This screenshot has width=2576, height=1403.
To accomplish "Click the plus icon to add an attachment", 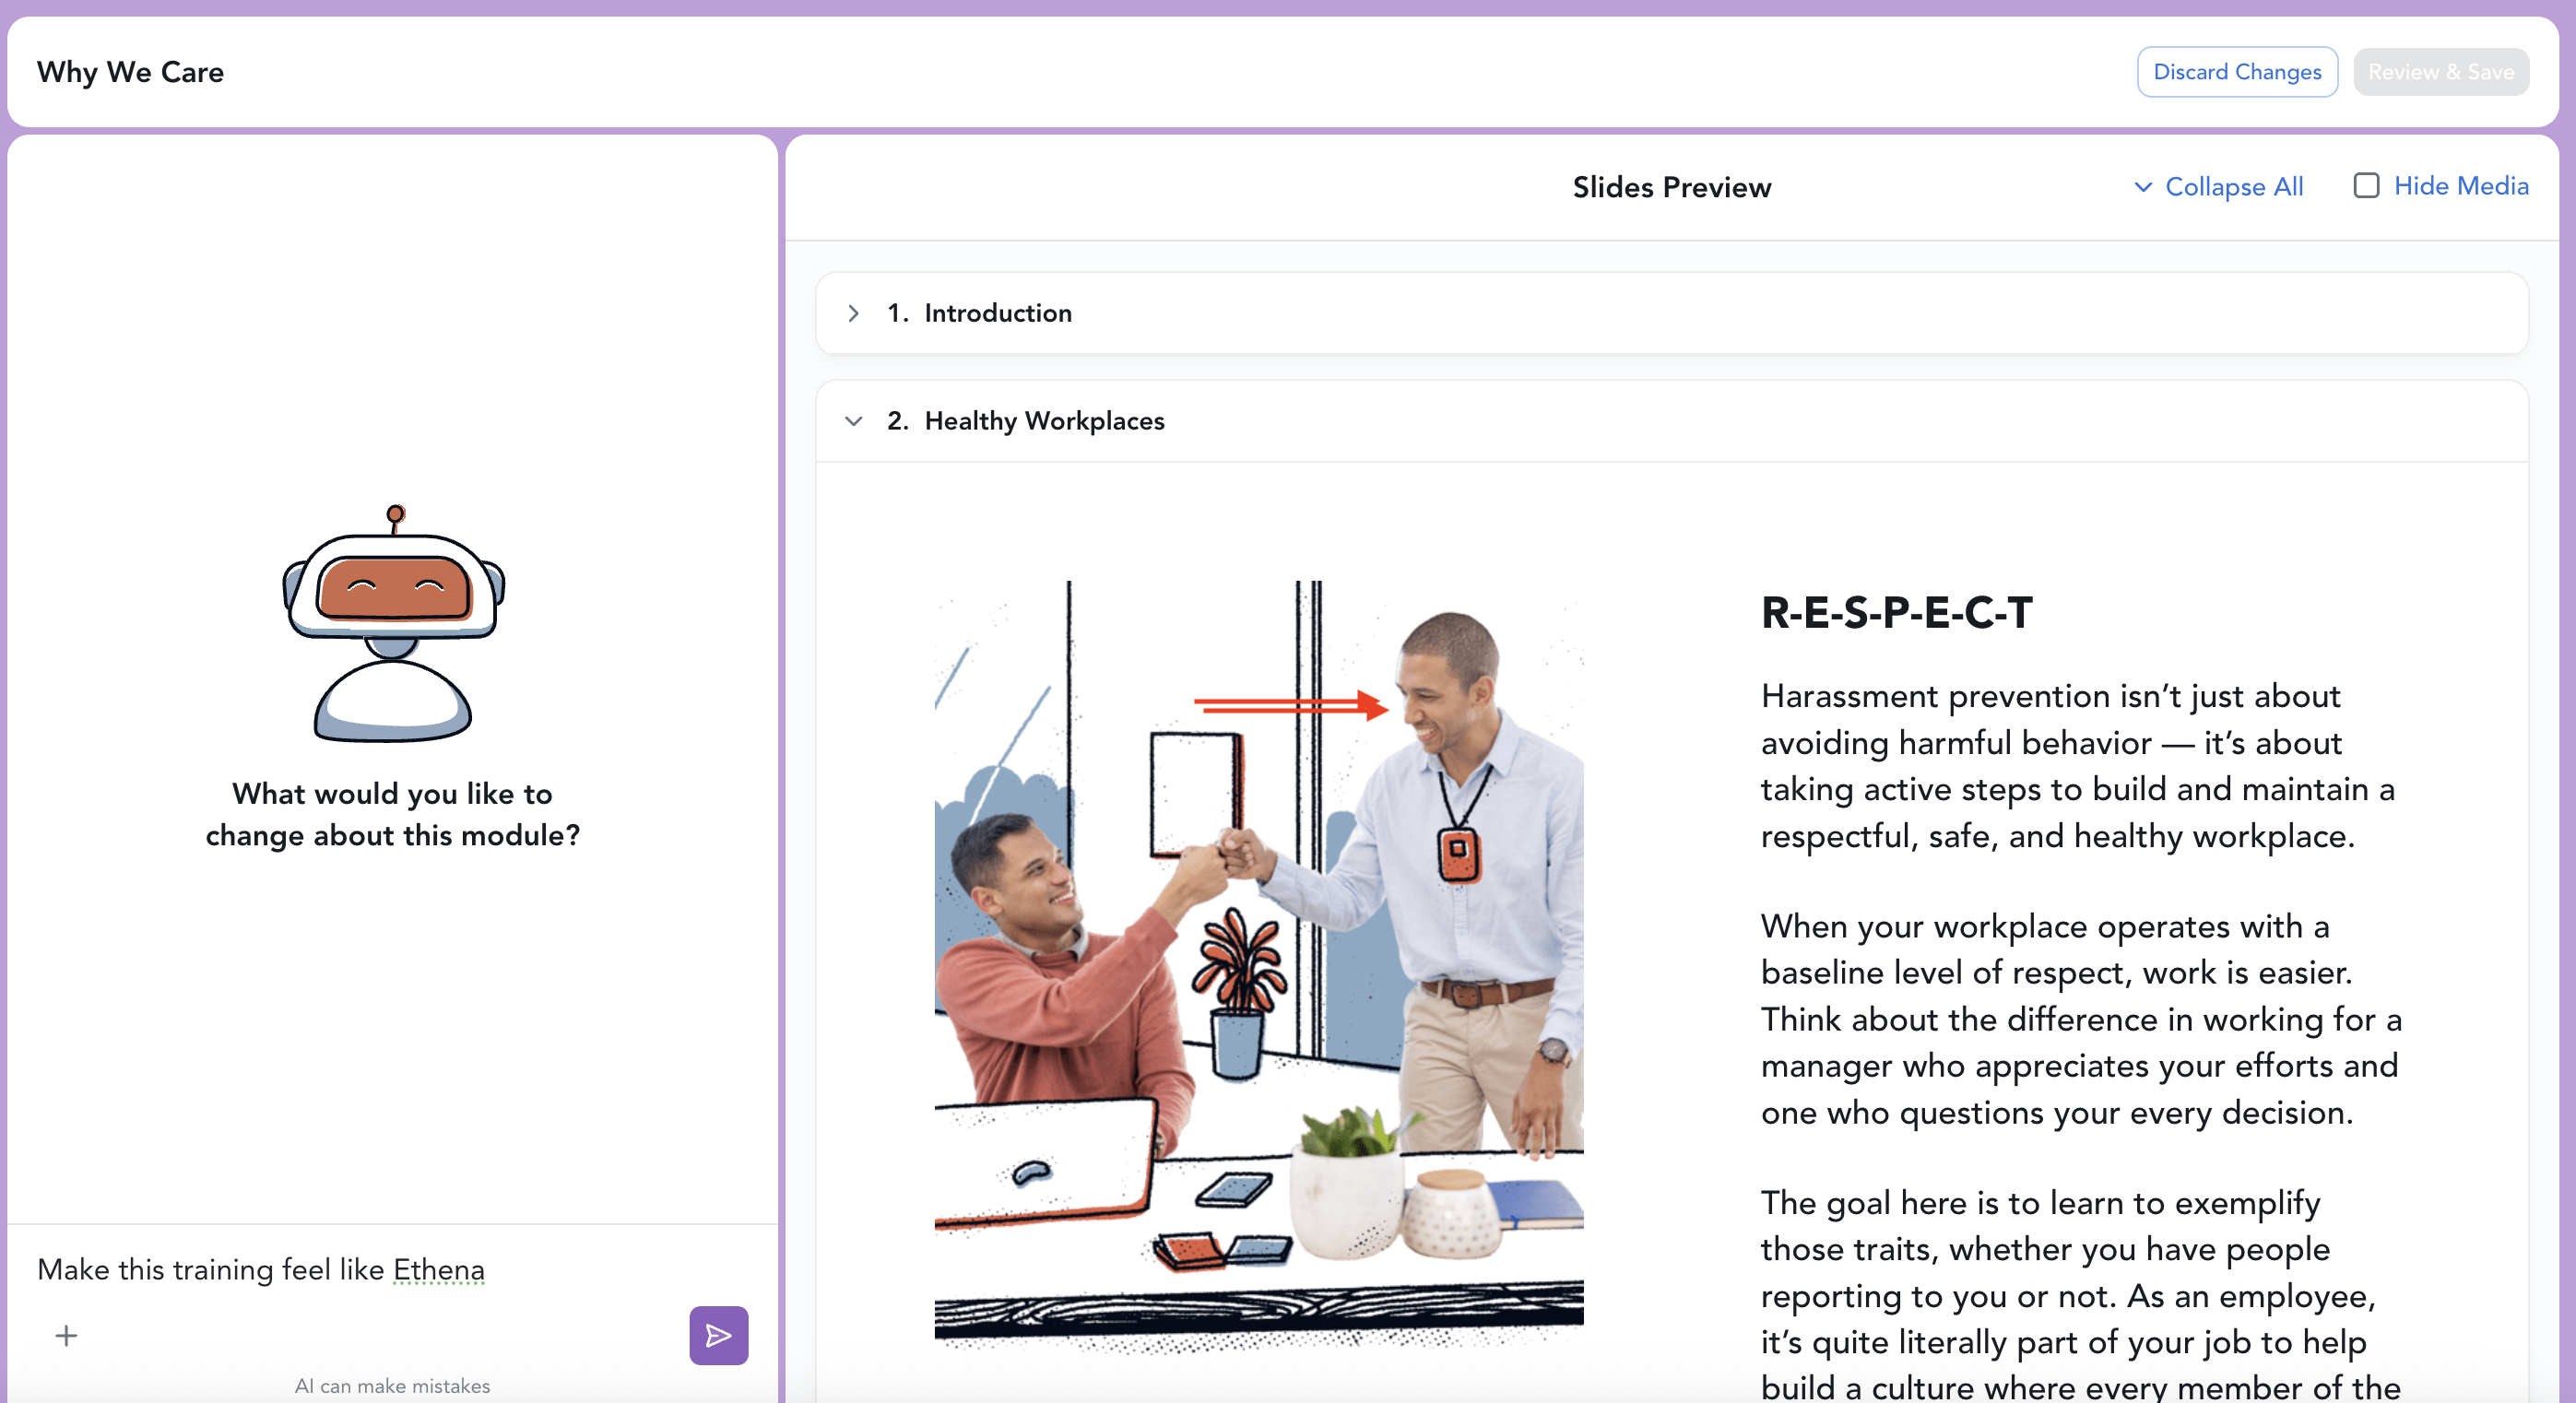I will tap(66, 1335).
